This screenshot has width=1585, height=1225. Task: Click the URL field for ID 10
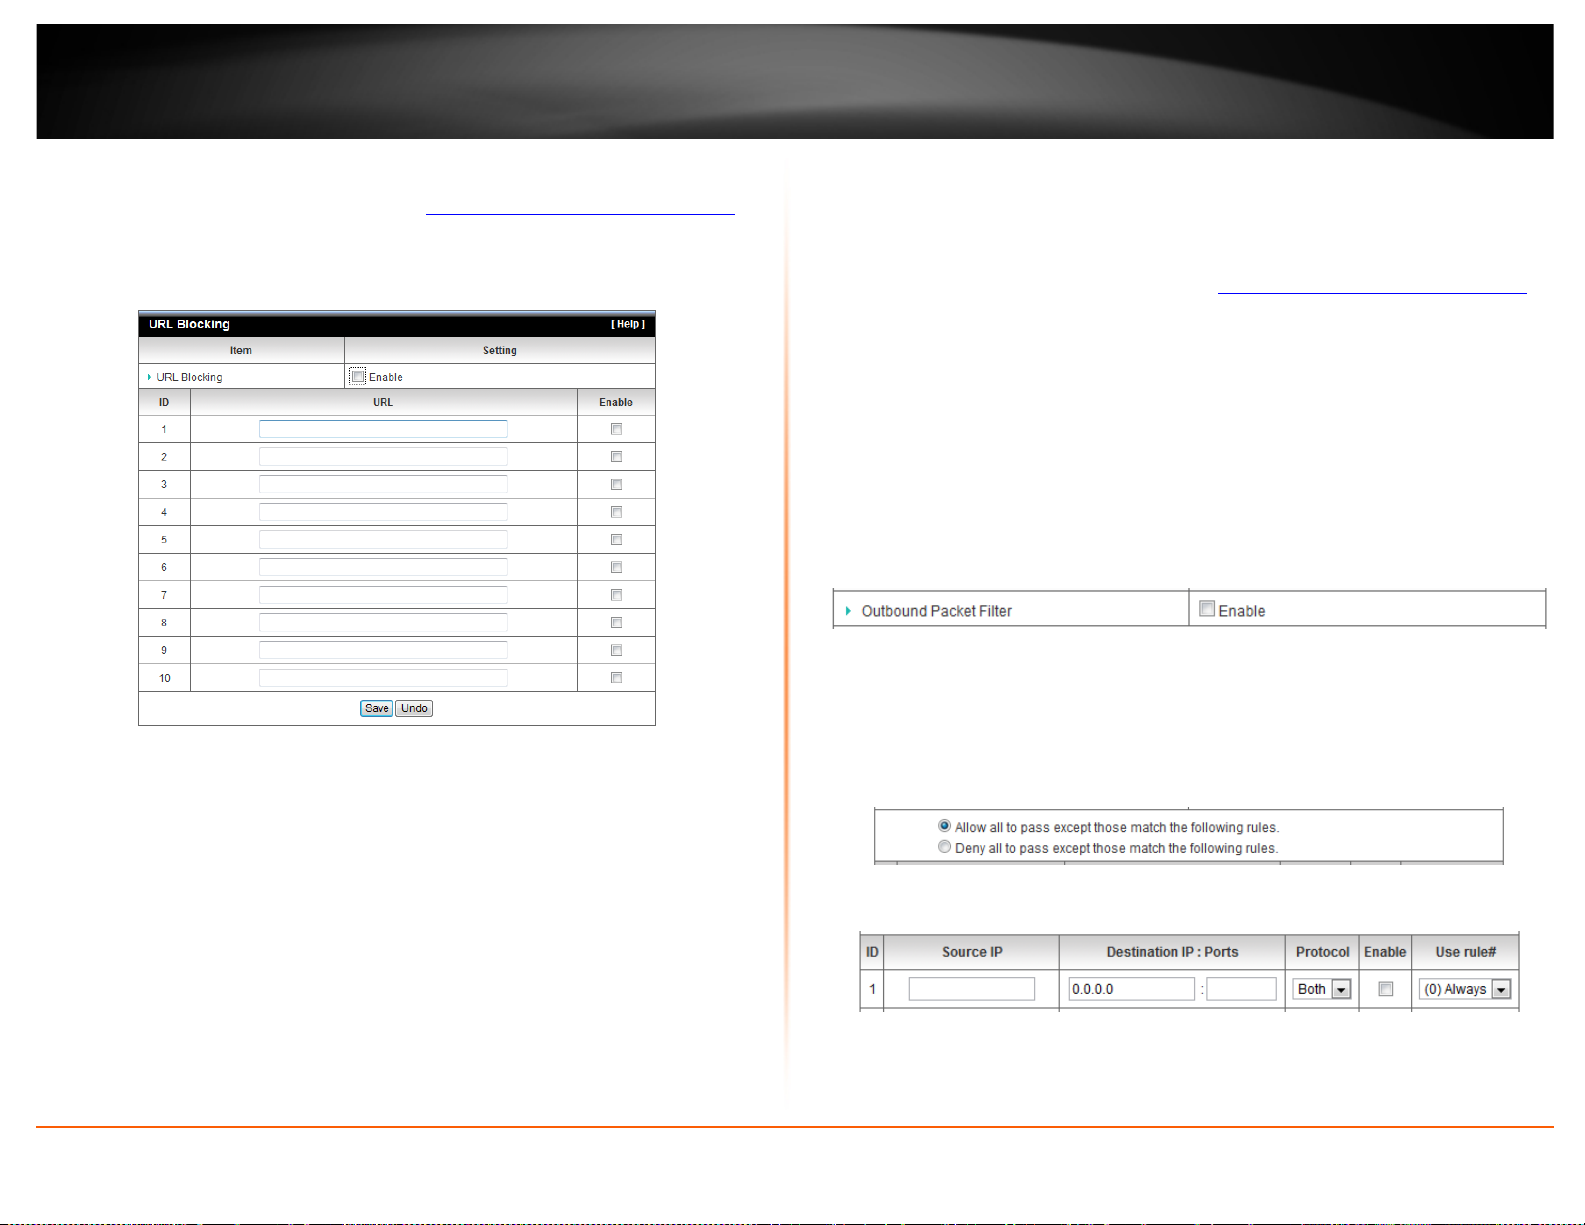point(383,678)
